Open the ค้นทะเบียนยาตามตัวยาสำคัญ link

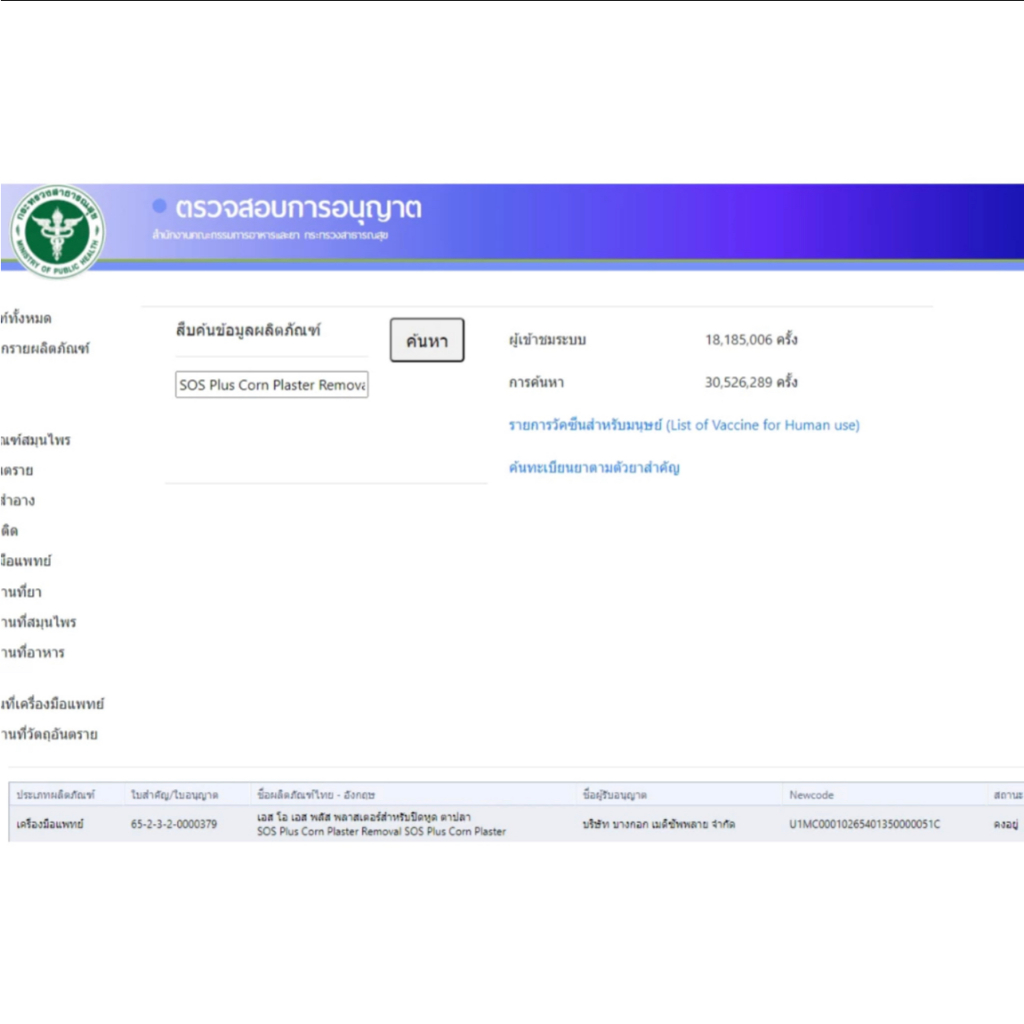coord(594,467)
